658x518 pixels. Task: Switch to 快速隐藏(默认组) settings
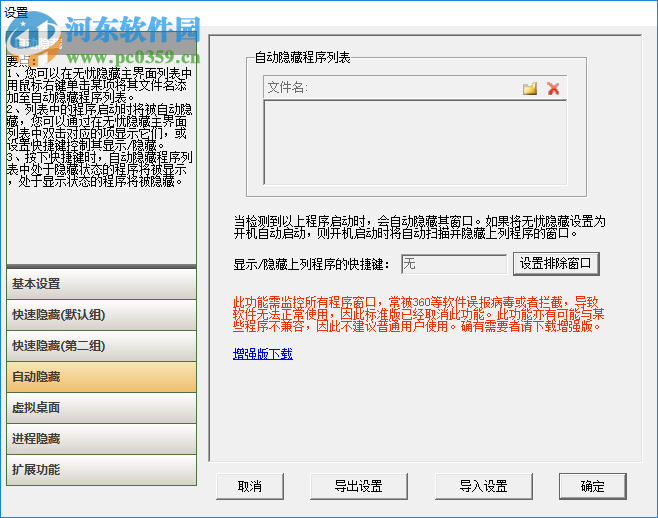[x=102, y=315]
